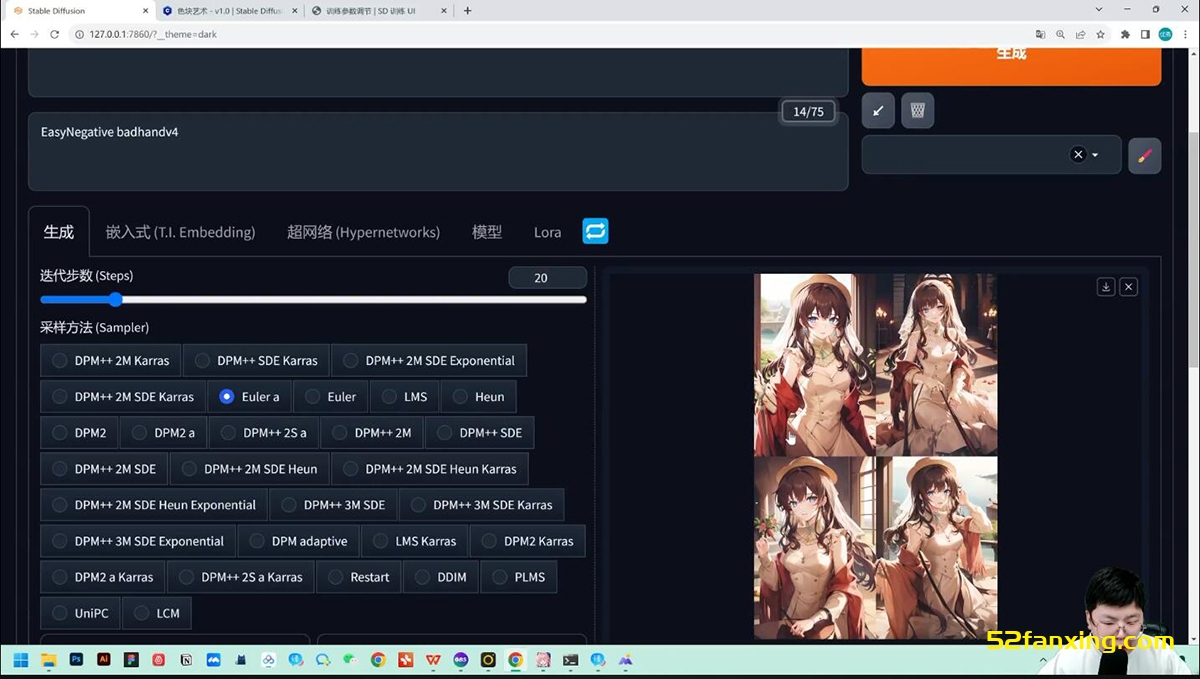
Task: Click the download icon above the image gallery
Action: pos(1106,287)
